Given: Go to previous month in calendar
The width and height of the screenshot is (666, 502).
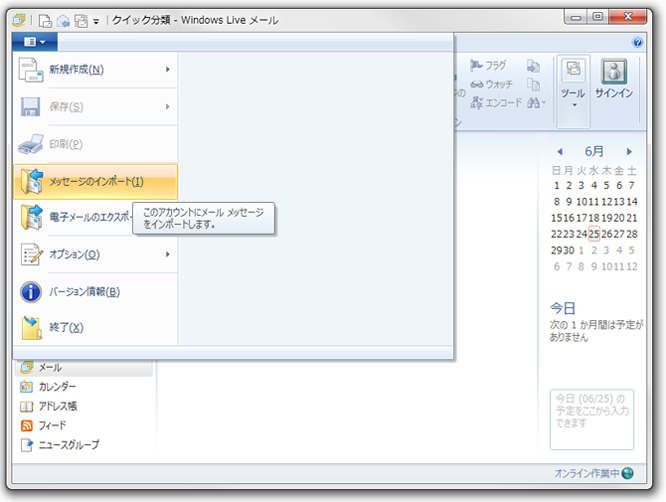Looking at the screenshot, I should click(560, 152).
